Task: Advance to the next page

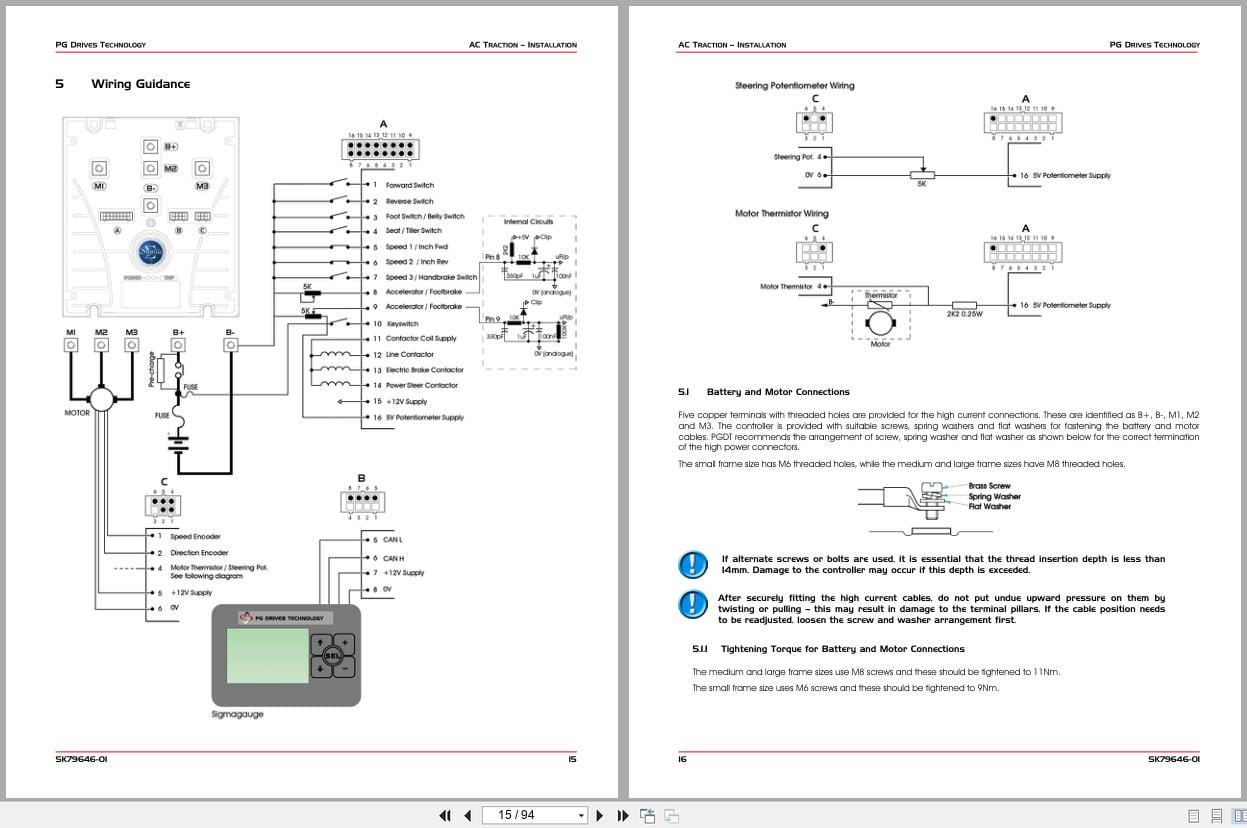Action: pos(599,815)
